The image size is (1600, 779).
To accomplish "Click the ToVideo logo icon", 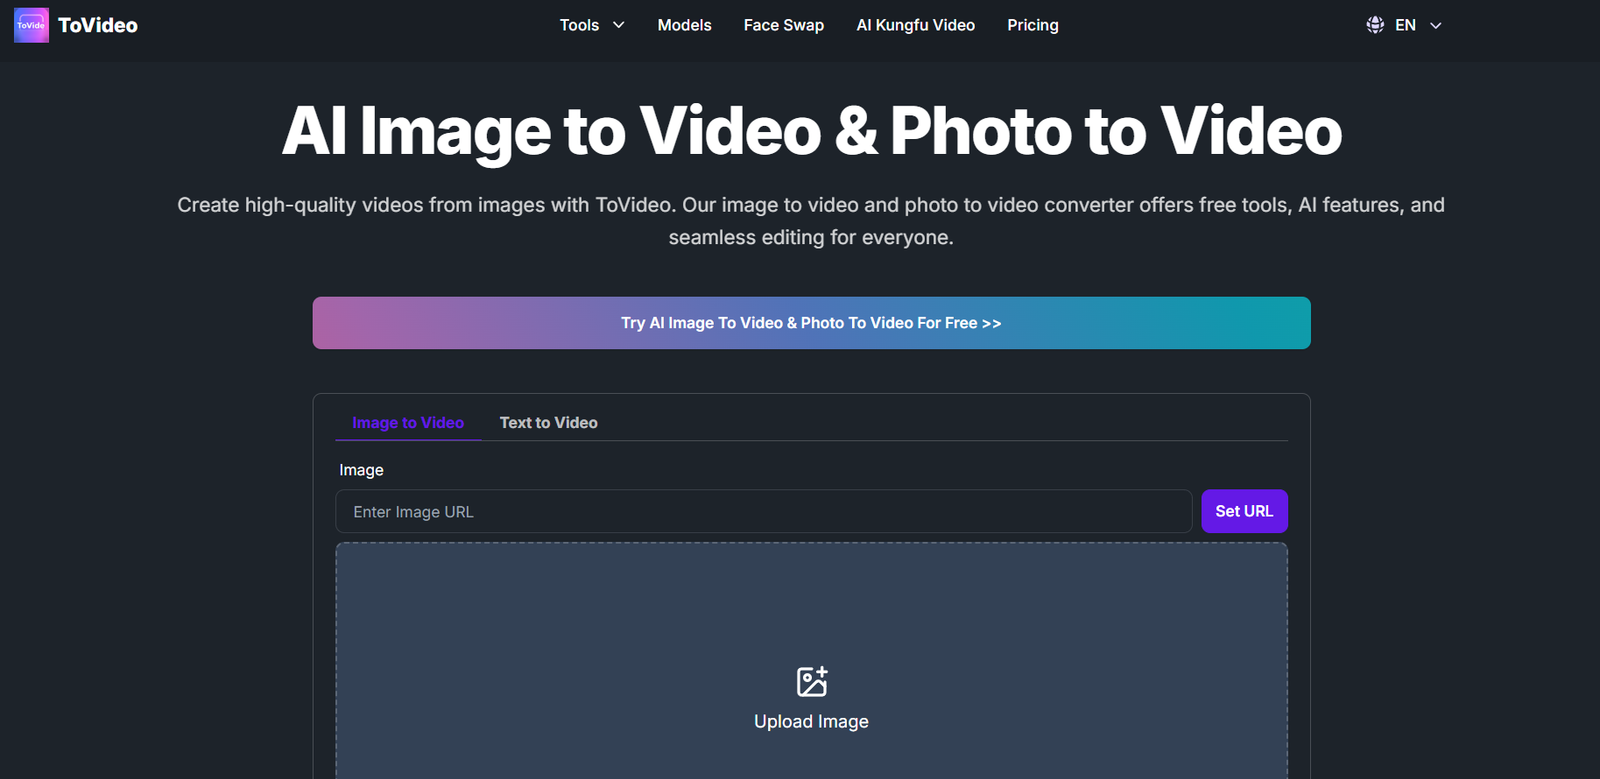I will tap(31, 25).
